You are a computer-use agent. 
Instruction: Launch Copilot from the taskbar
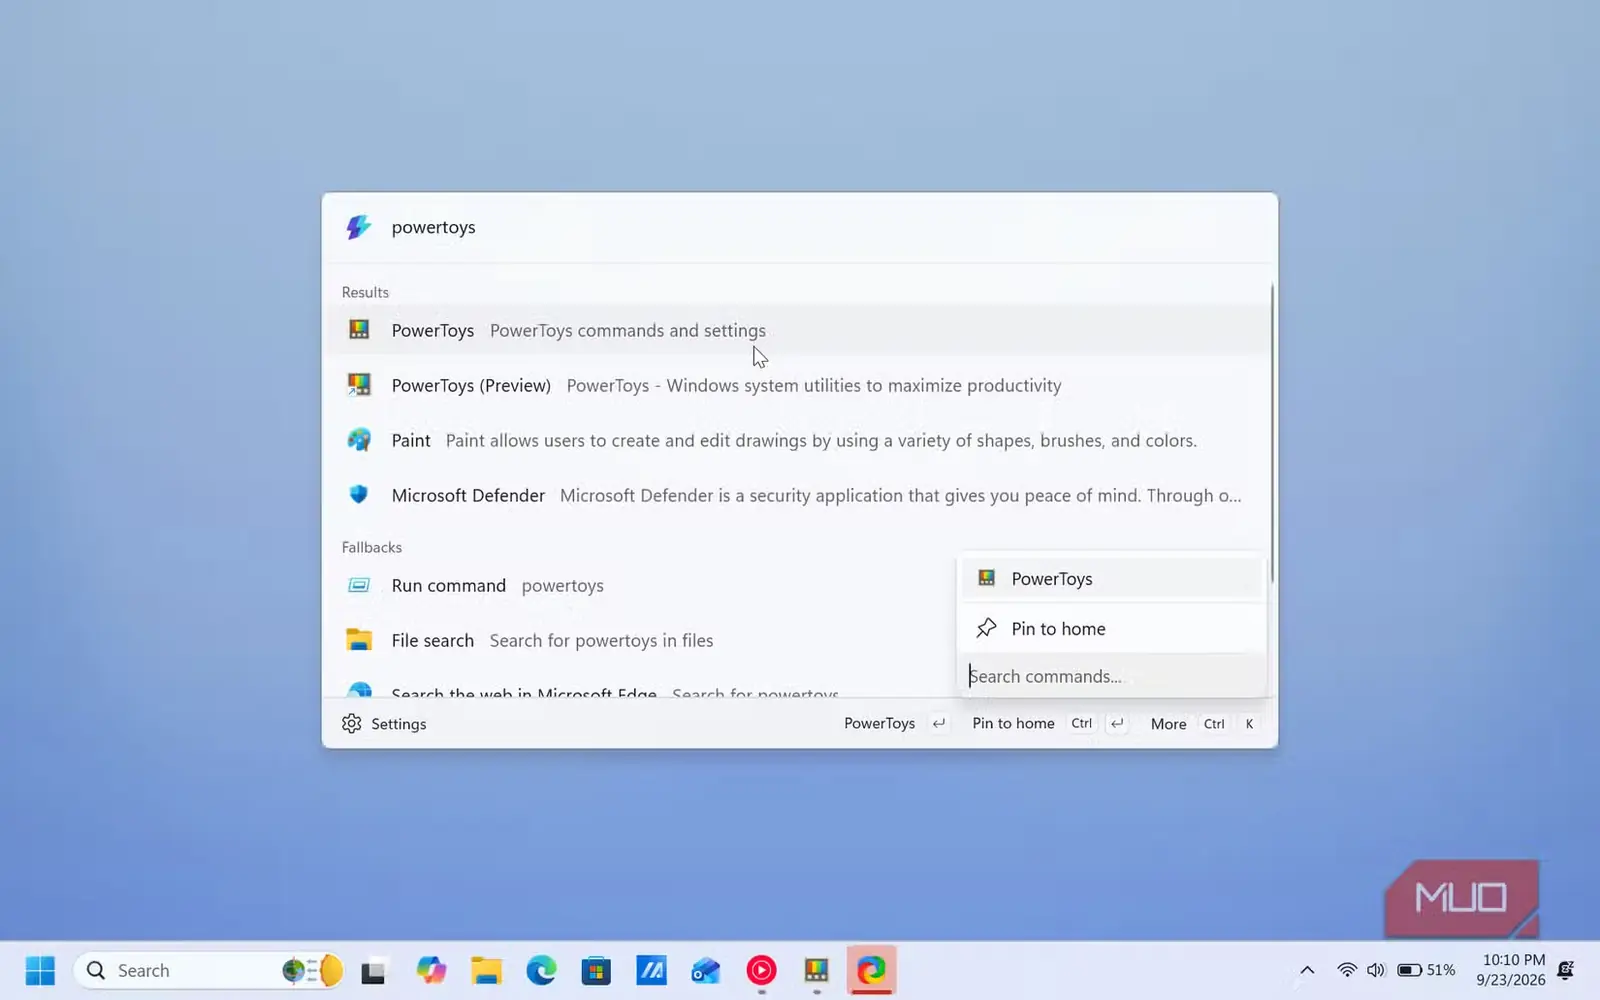[x=432, y=970]
